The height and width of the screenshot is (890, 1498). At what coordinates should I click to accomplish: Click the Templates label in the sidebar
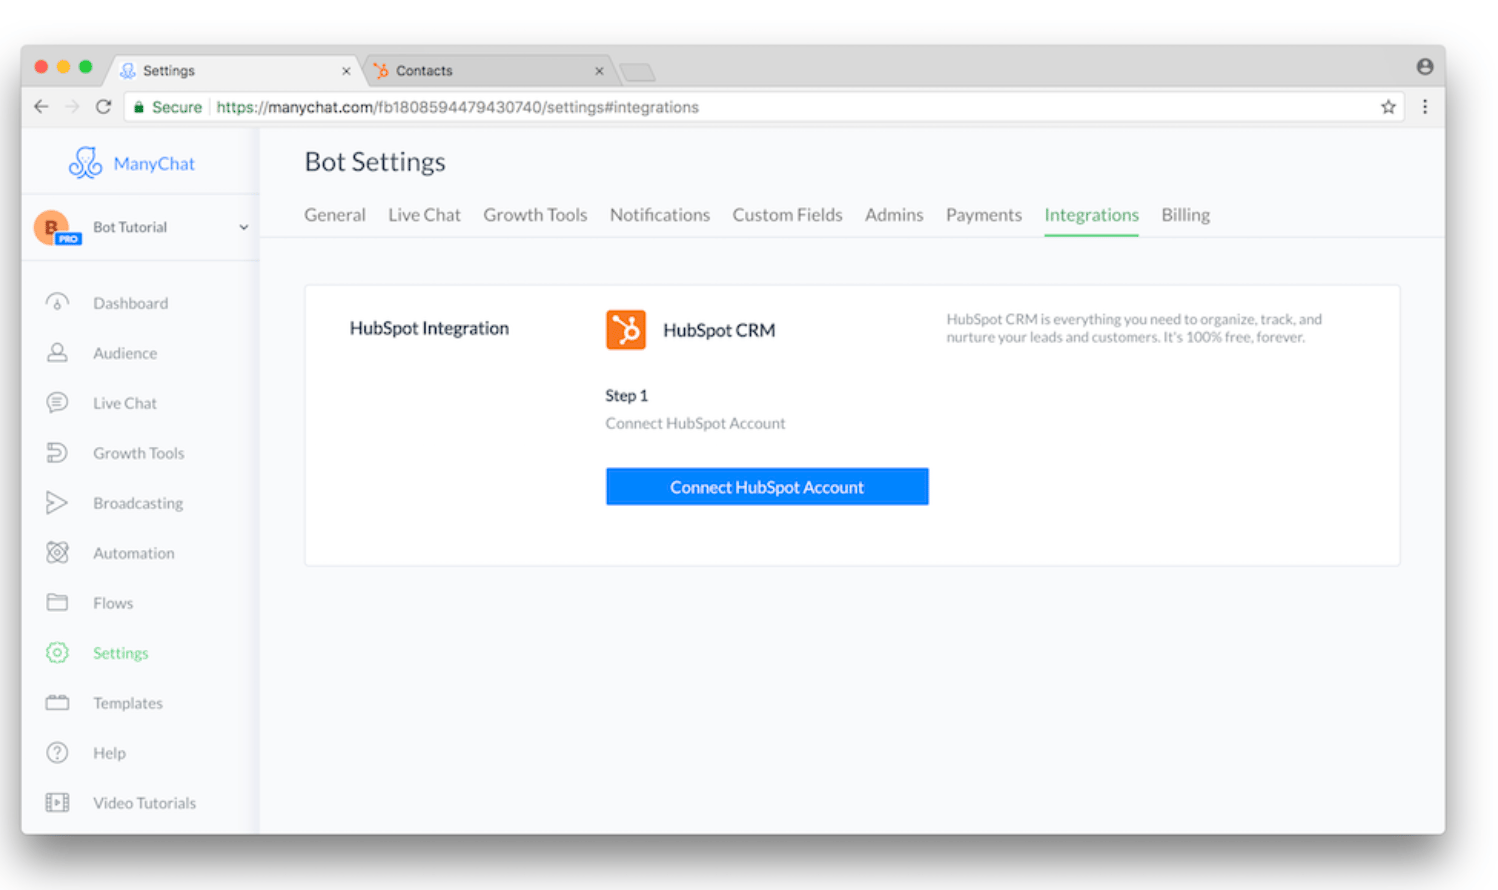(x=128, y=703)
